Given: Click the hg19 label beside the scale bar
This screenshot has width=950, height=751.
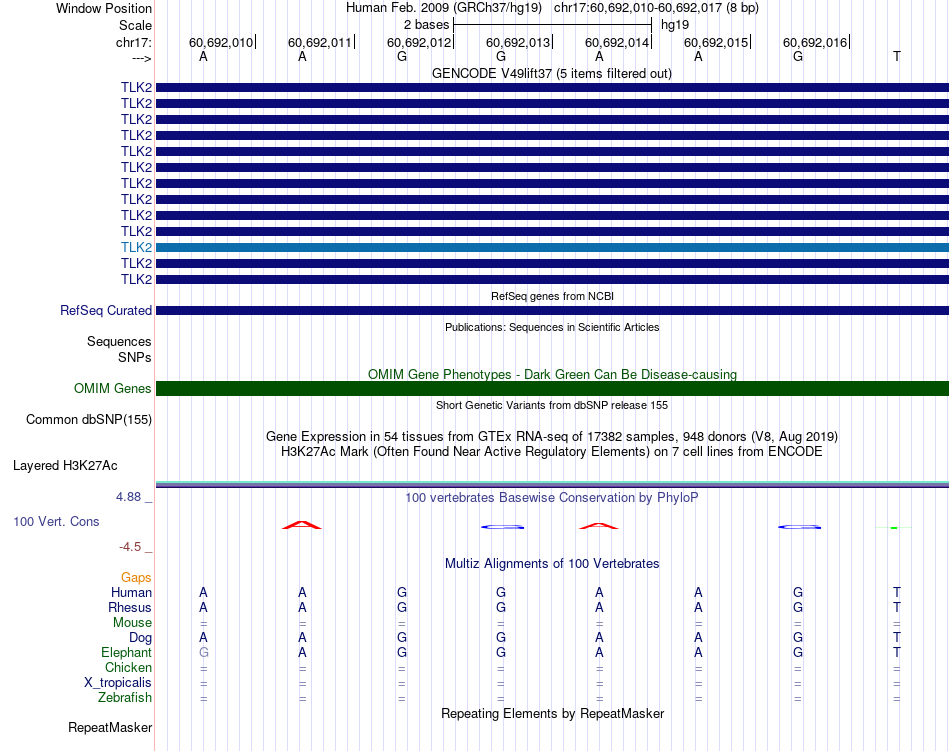Looking at the screenshot, I should tap(675, 25).
